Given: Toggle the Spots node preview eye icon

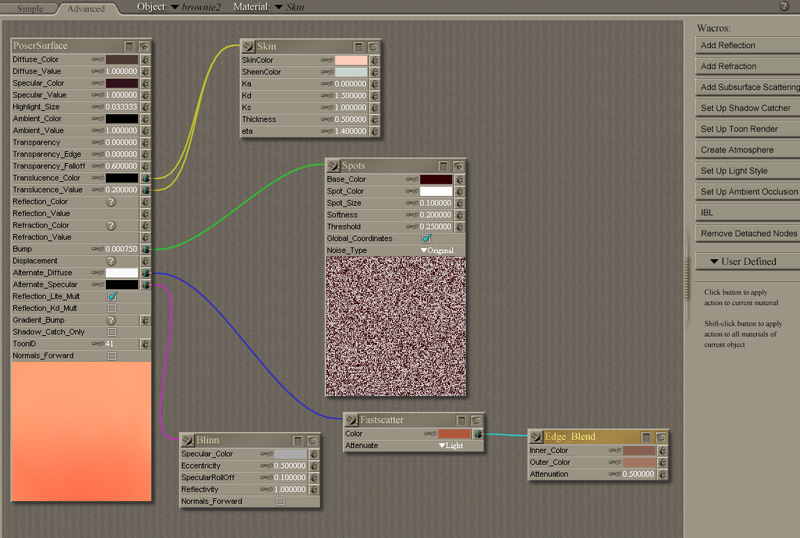Looking at the screenshot, I should (x=458, y=165).
